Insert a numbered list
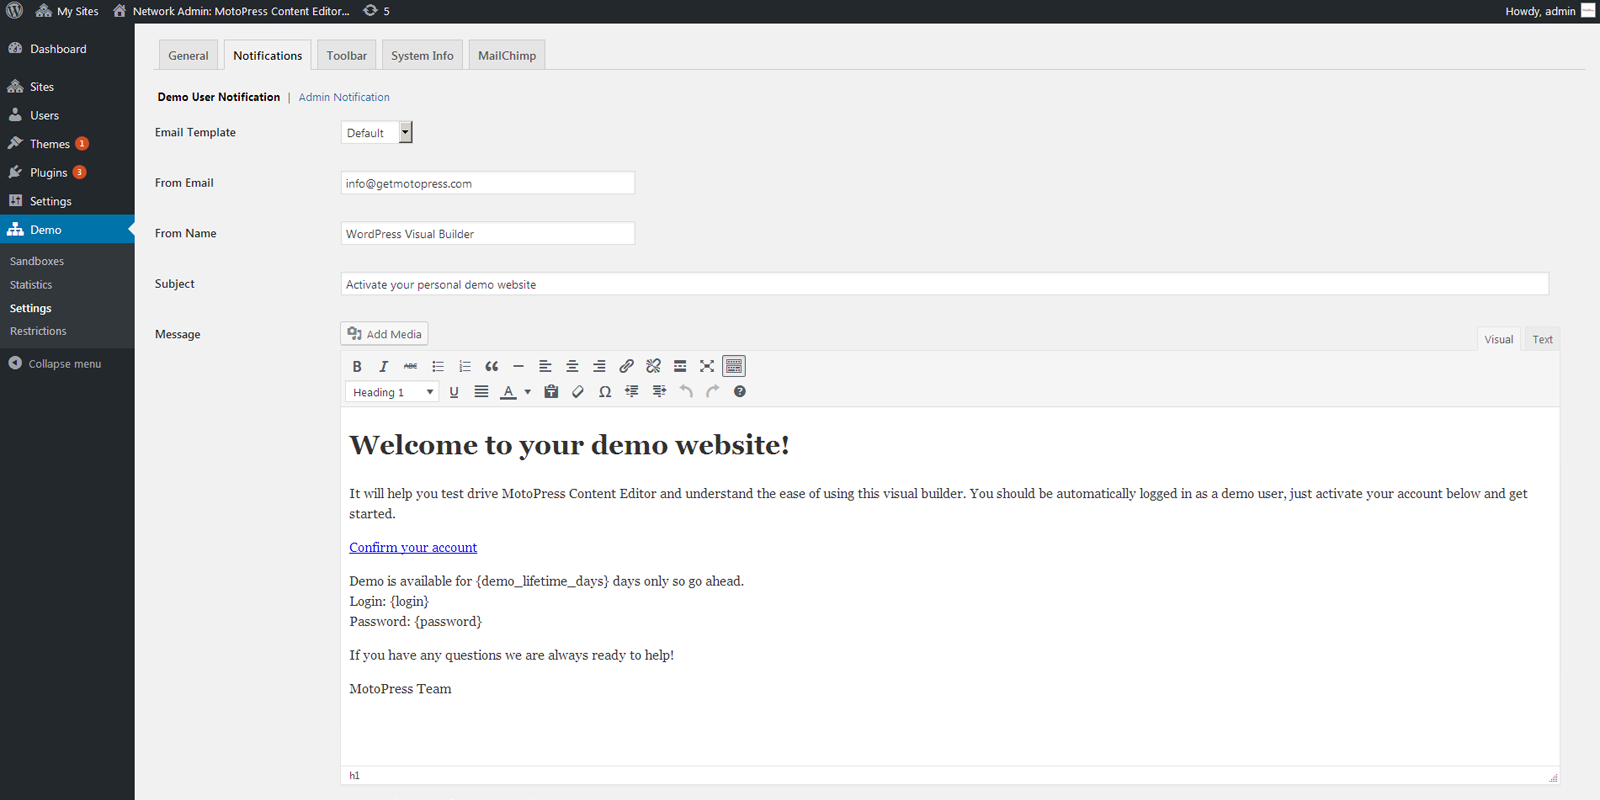 tap(464, 366)
